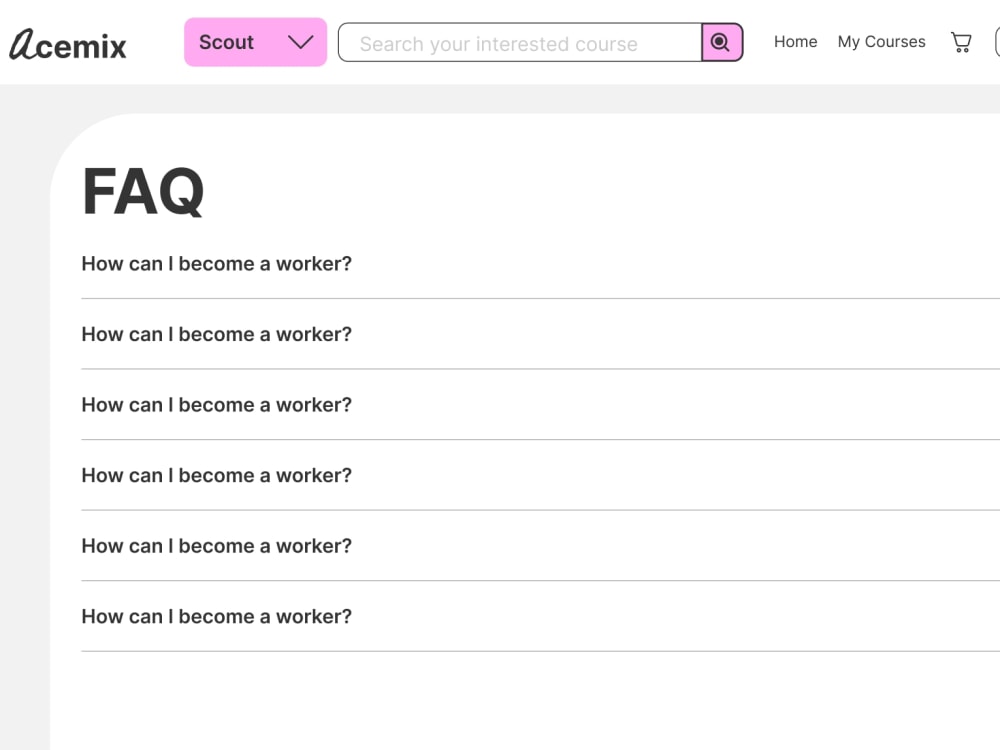Go to Home
This screenshot has height=750, width=1000.
pyautogui.click(x=795, y=42)
